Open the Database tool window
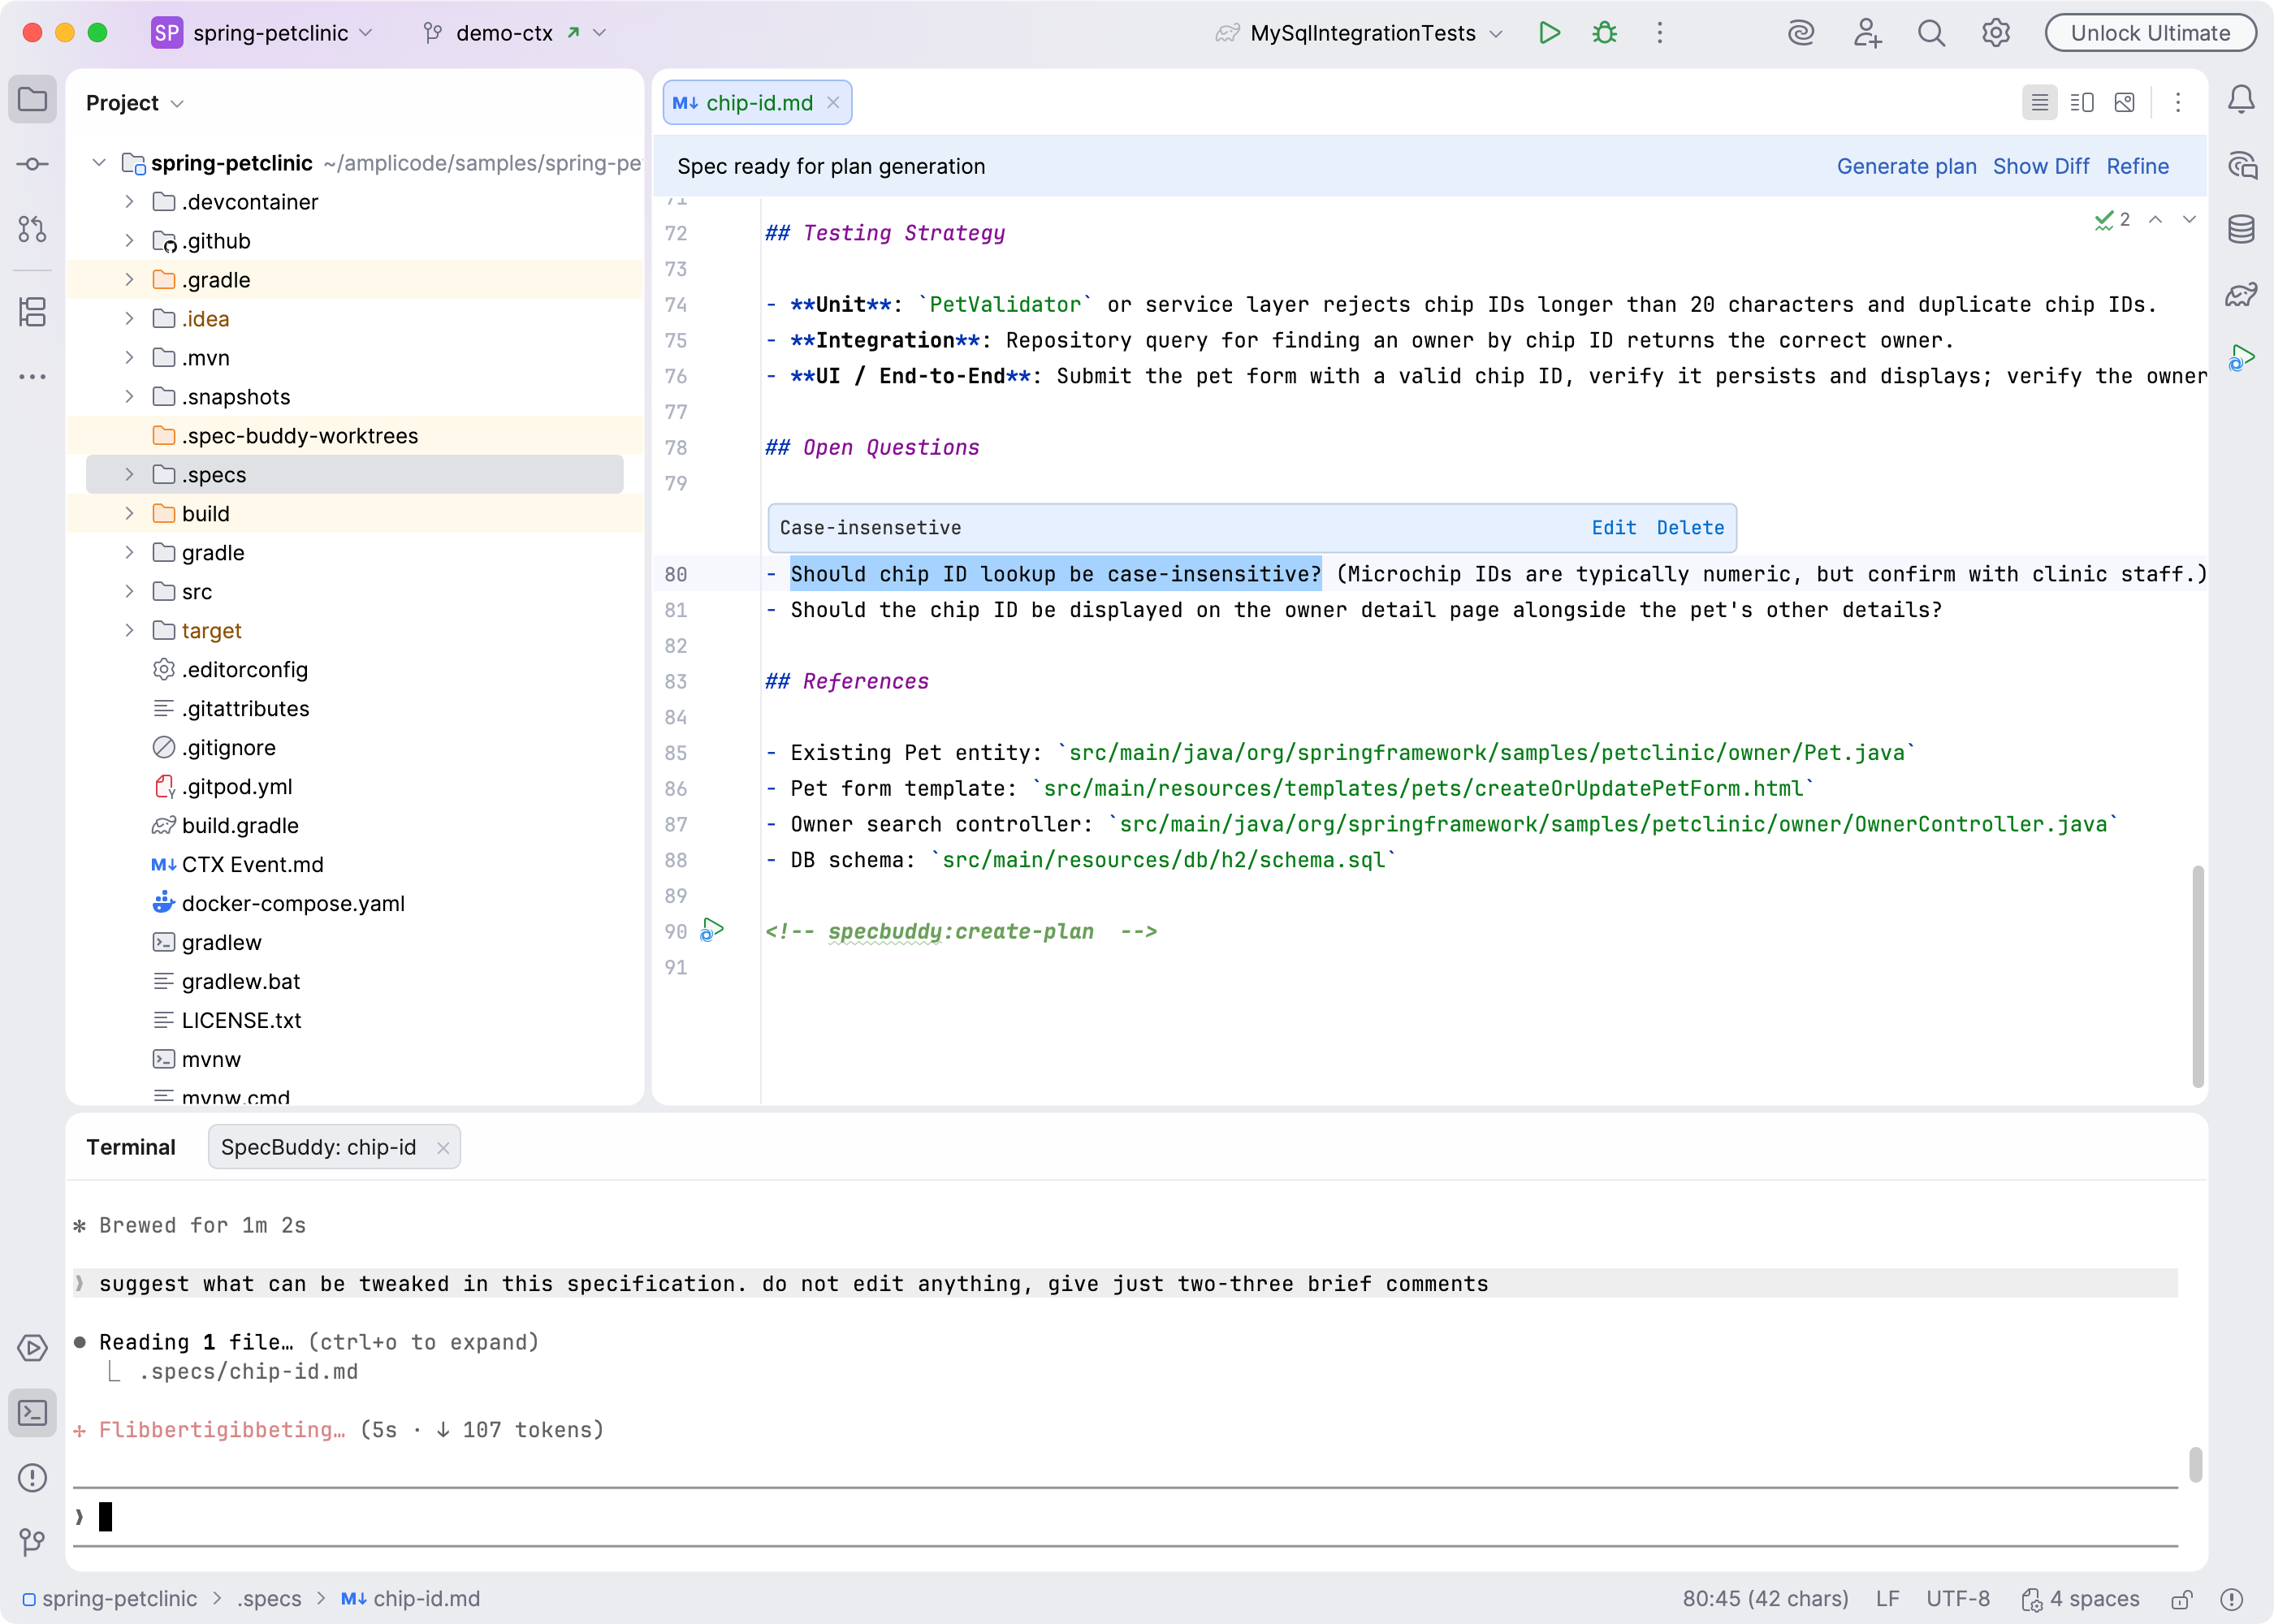2274x1624 pixels. [x=2241, y=229]
